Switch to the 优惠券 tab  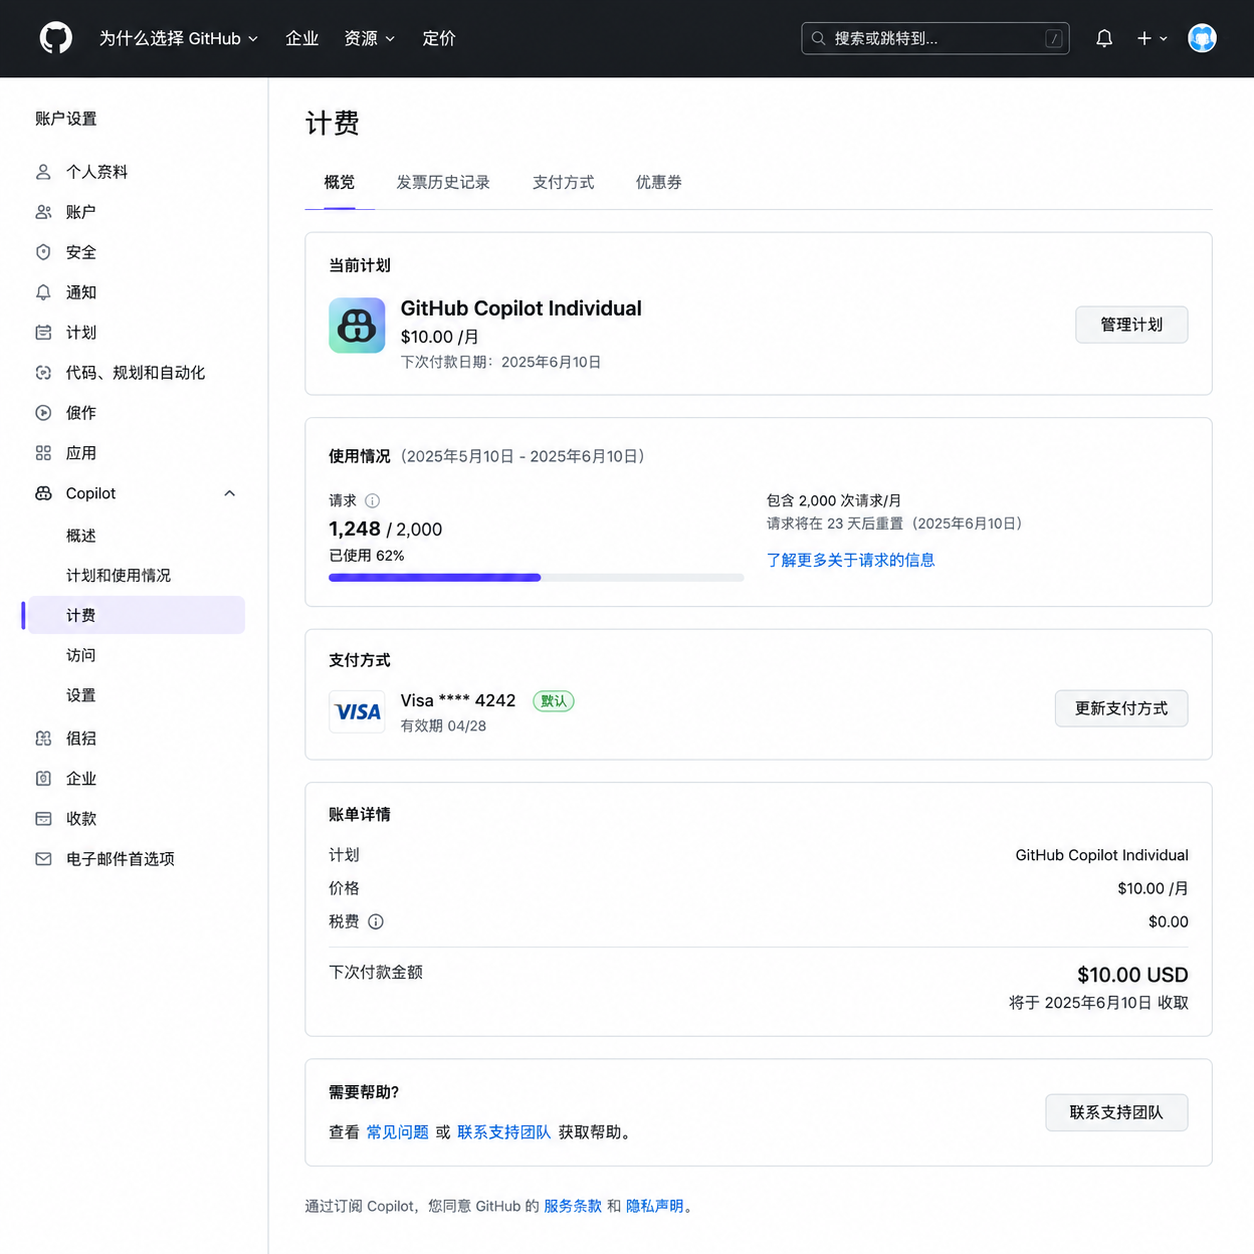(x=659, y=182)
